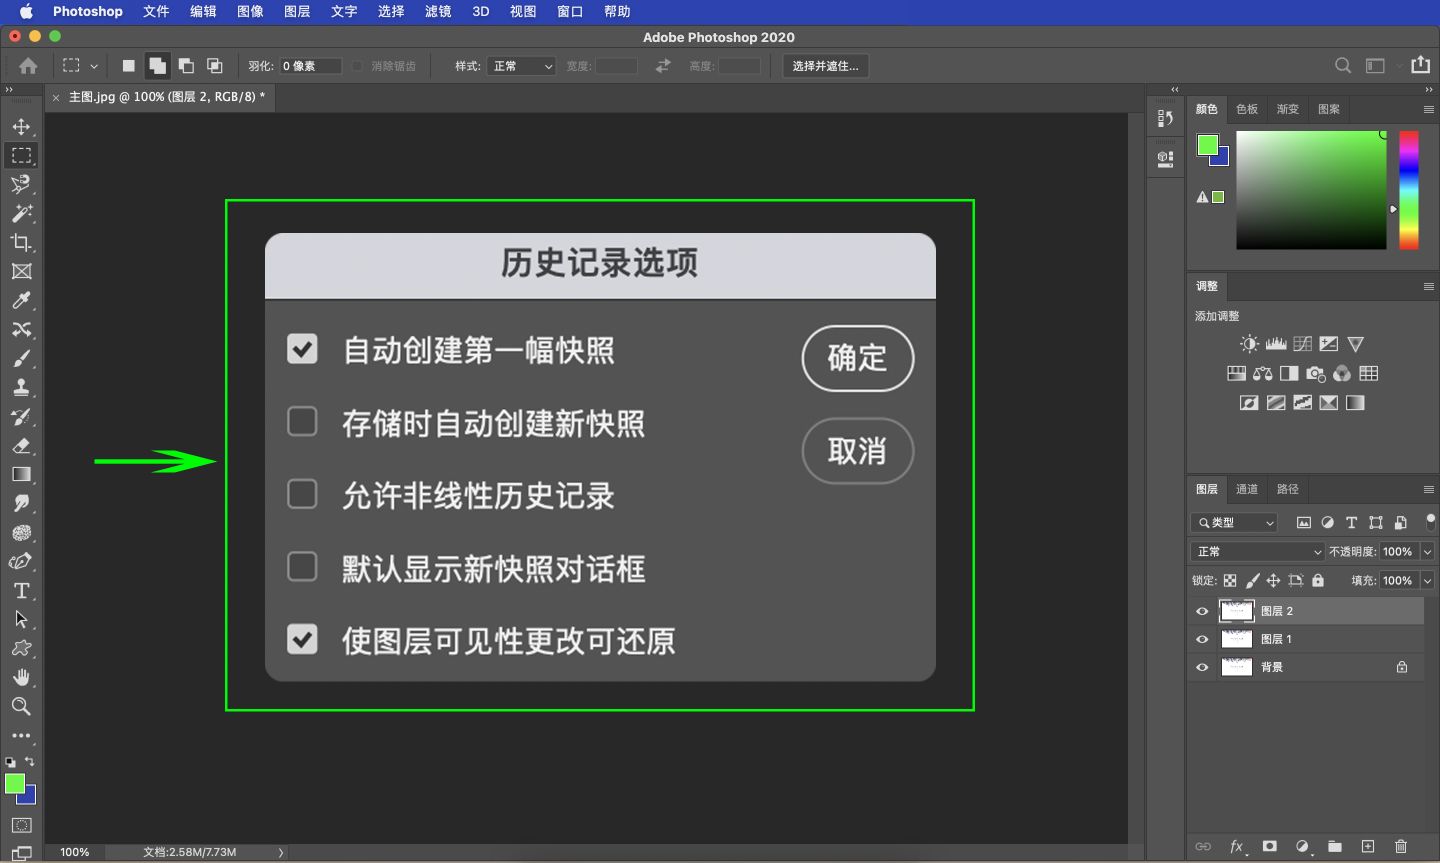Switch to the 通道 tab
This screenshot has height=863, width=1440.
click(x=1246, y=489)
